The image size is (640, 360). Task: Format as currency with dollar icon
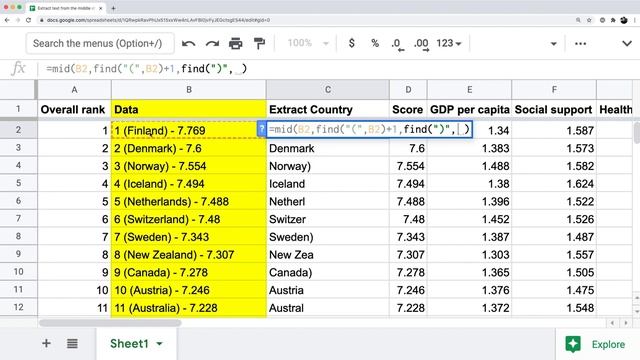coord(351,43)
